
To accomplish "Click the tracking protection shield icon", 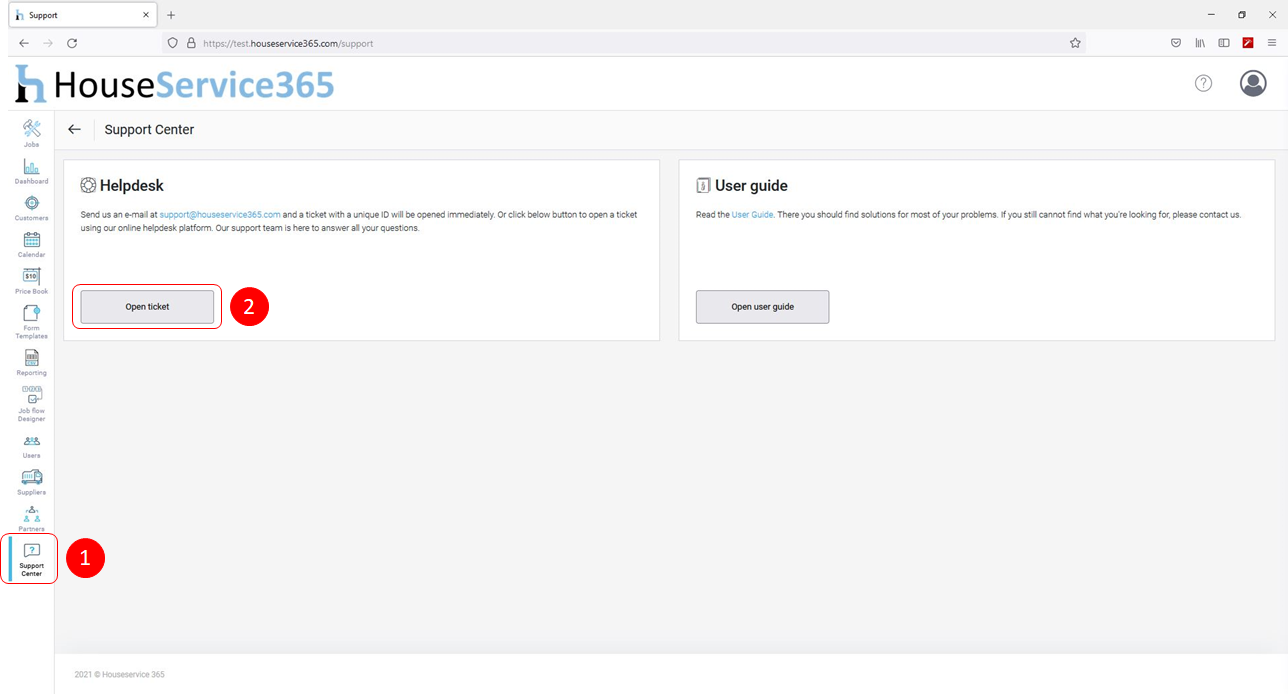I will click(x=173, y=43).
